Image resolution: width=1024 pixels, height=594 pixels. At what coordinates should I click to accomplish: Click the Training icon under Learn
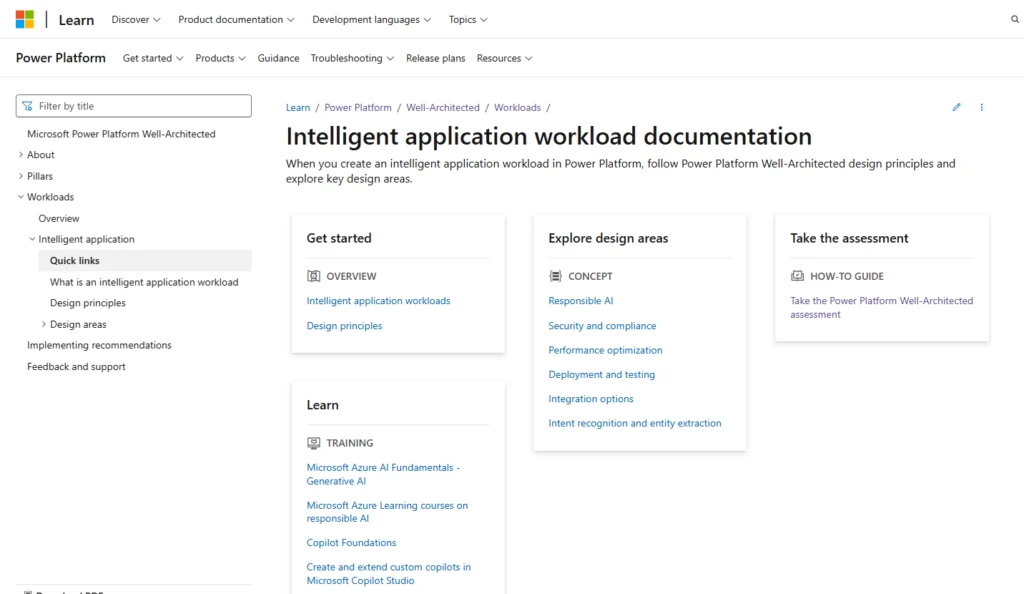(314, 443)
